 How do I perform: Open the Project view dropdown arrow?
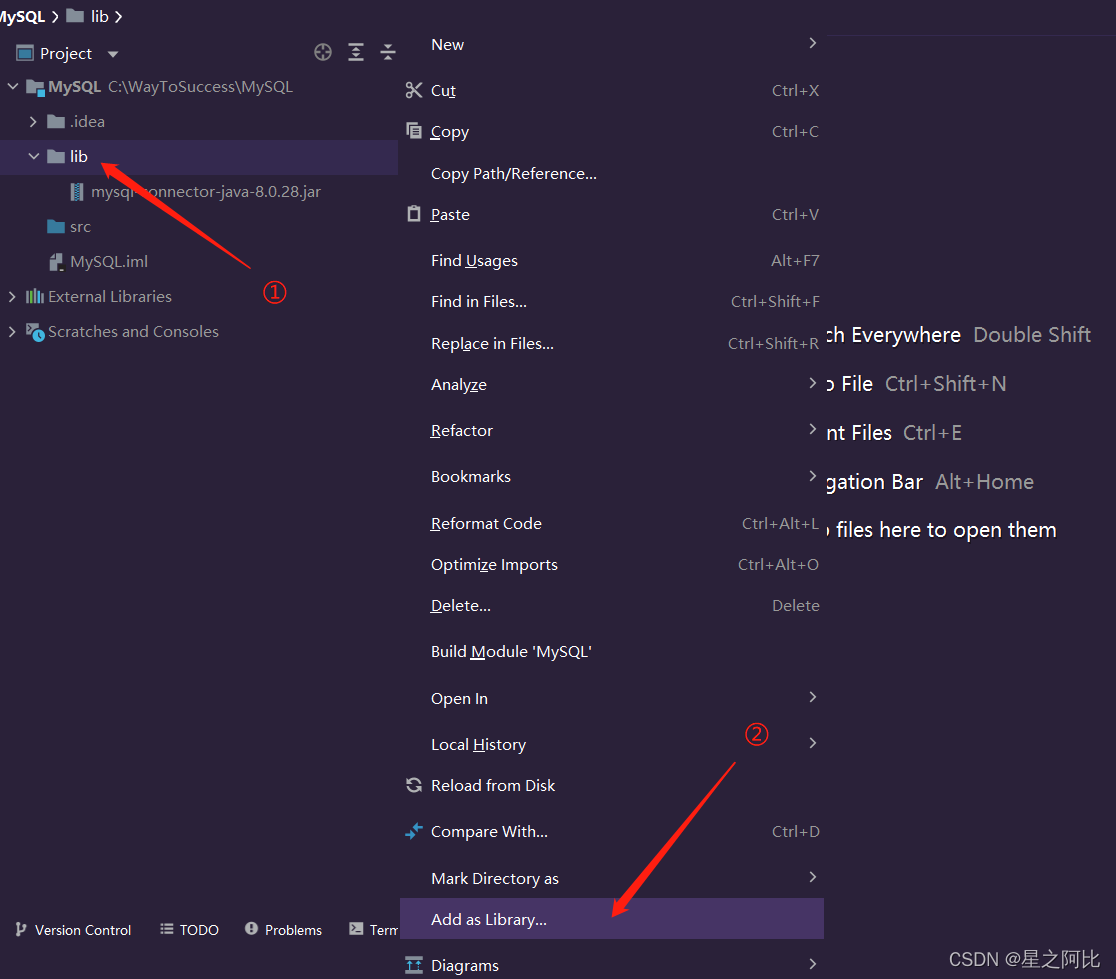coord(112,54)
